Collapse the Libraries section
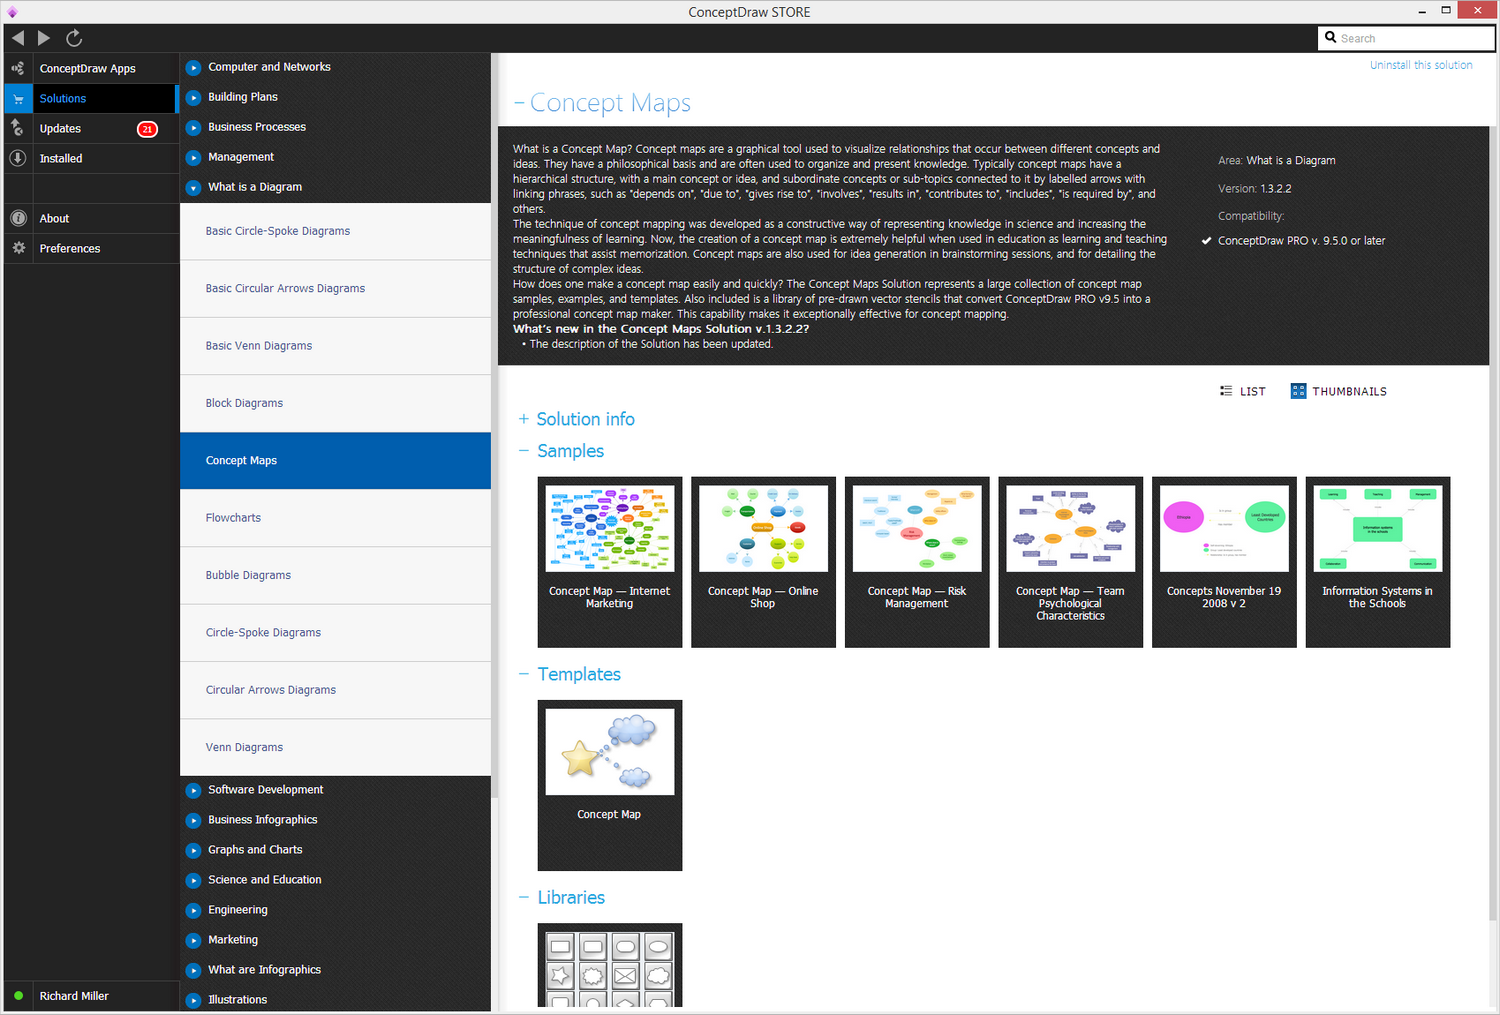Image resolution: width=1500 pixels, height=1015 pixels. [x=523, y=898]
